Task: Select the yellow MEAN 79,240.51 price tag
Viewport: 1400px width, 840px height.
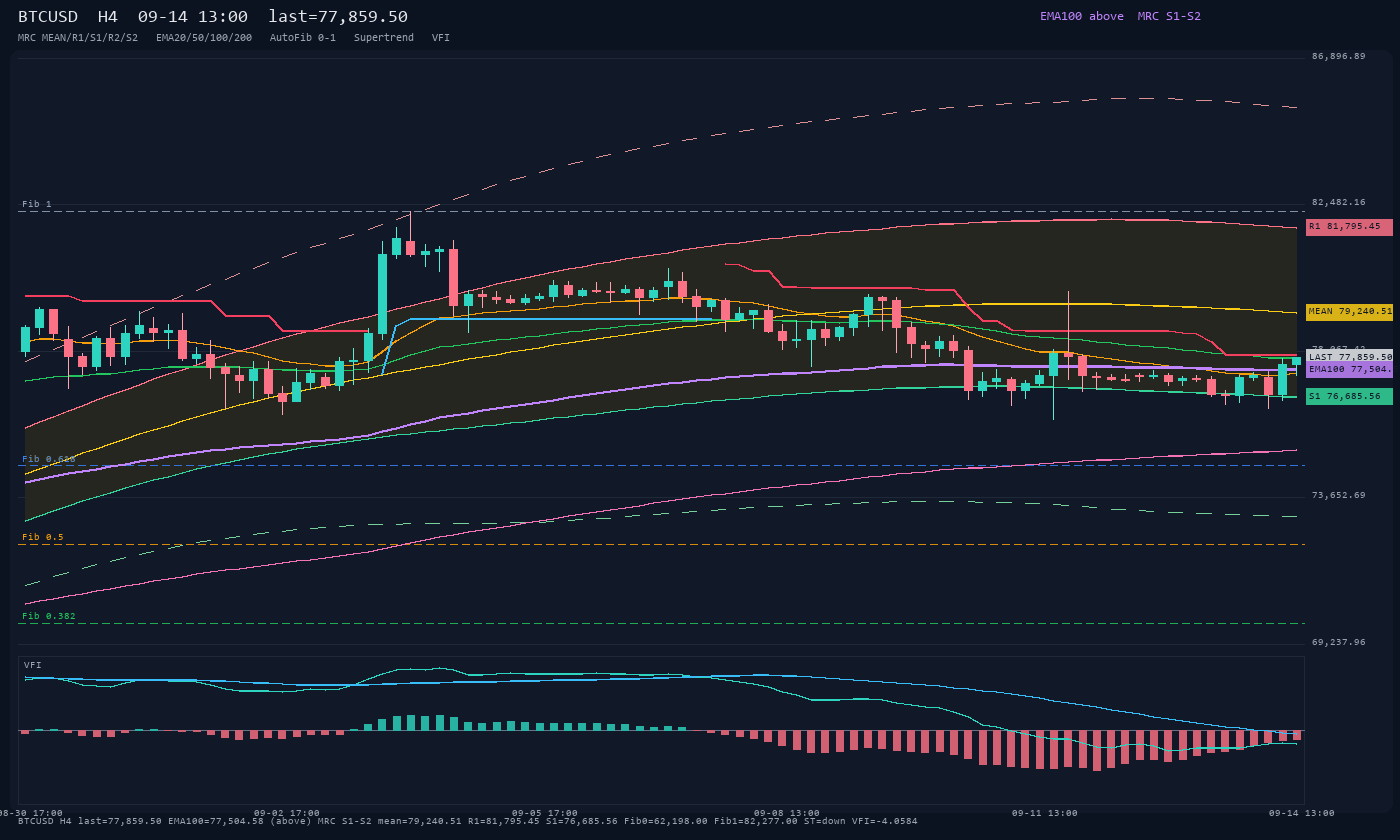Action: pos(1349,312)
